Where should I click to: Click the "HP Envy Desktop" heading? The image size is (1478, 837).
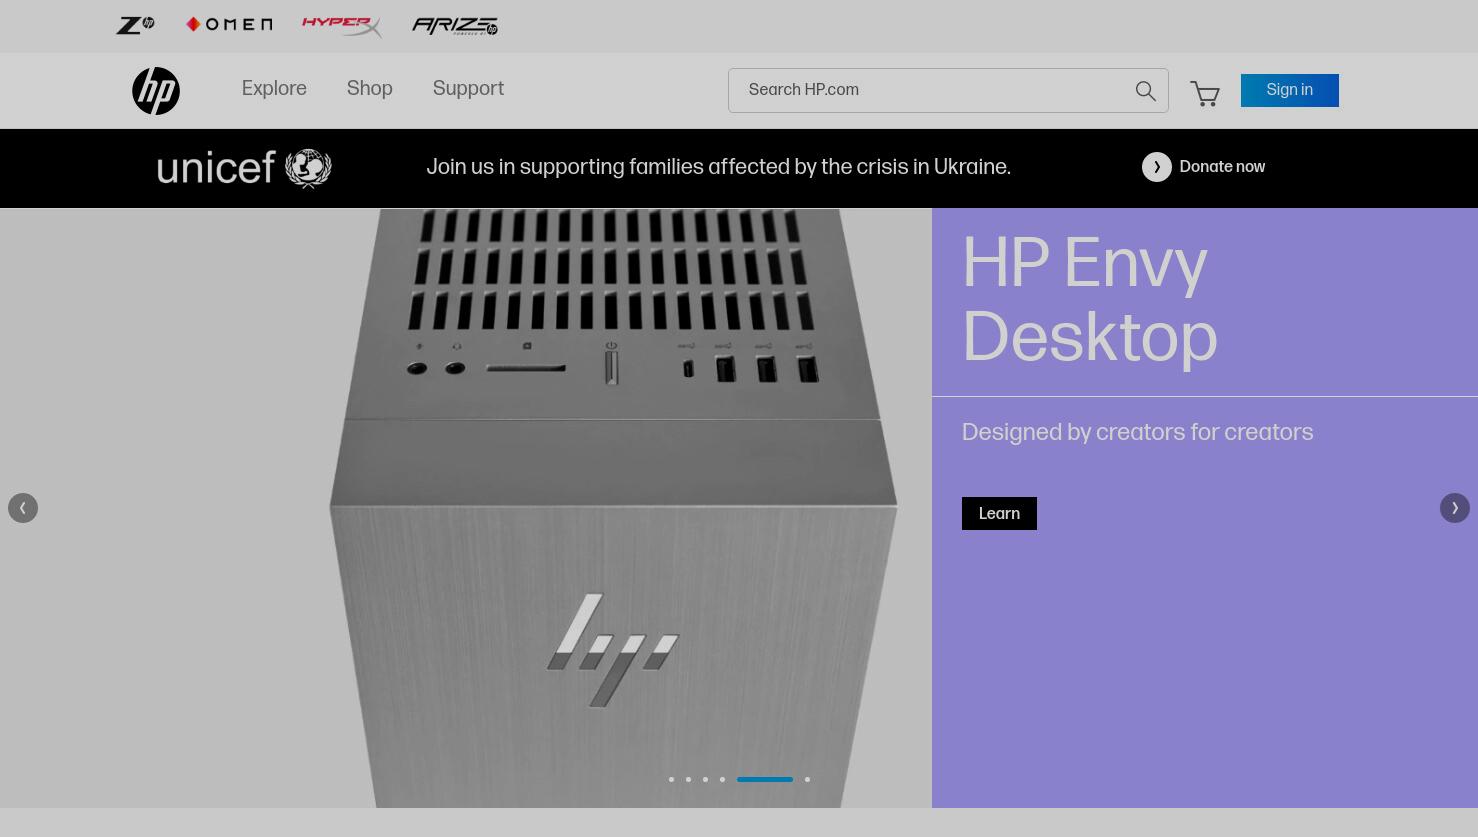coord(1090,301)
